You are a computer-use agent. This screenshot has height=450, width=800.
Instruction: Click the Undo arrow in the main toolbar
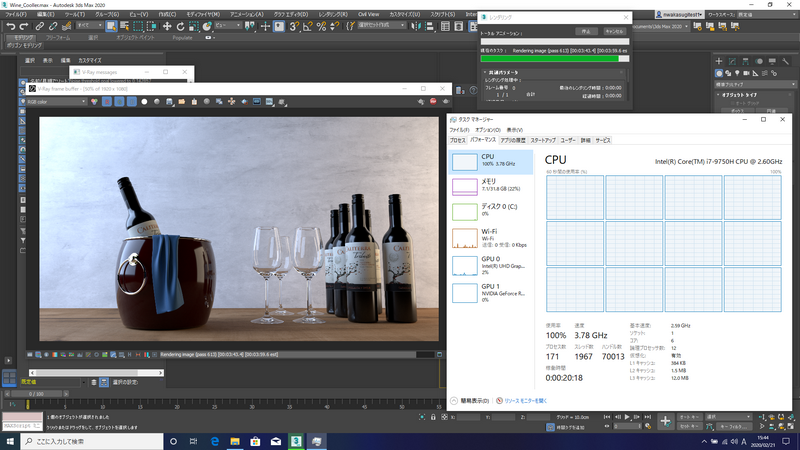pyautogui.click(x=10, y=26)
